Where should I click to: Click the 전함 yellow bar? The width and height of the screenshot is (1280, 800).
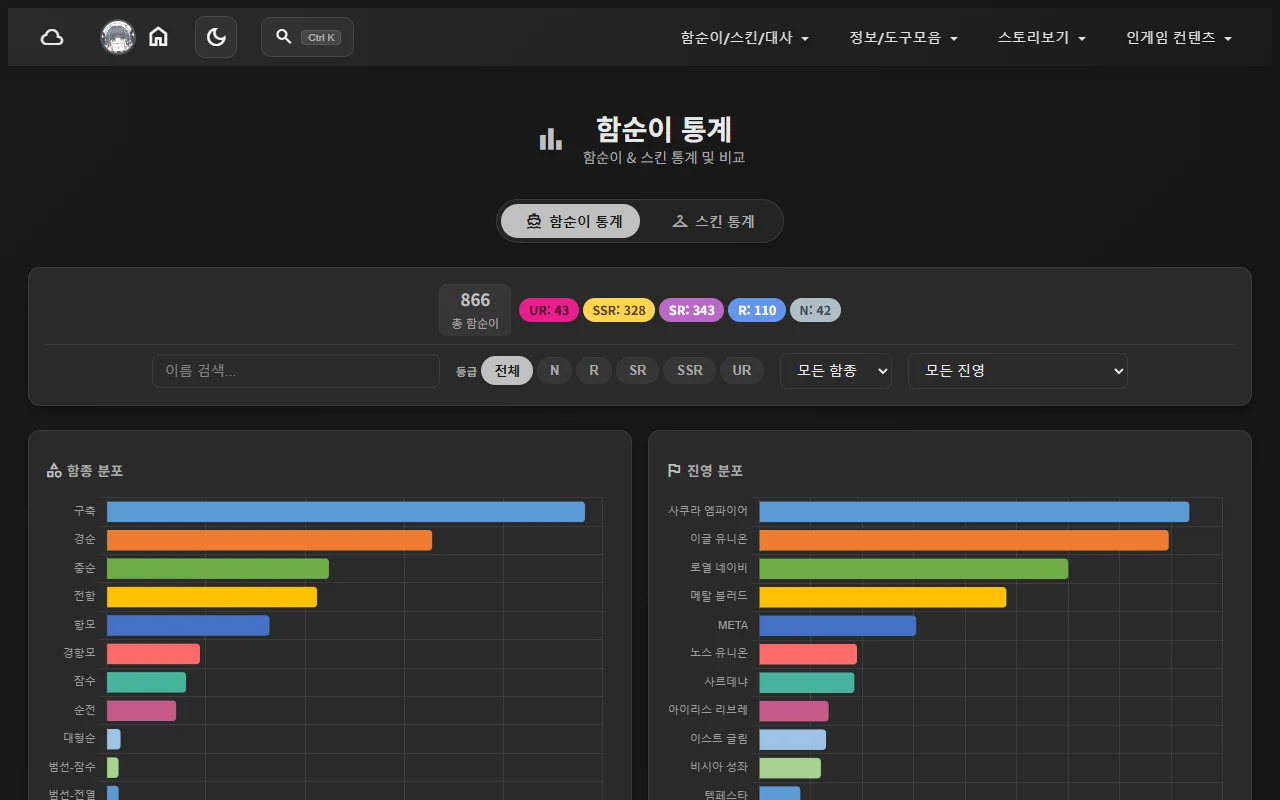(x=212, y=597)
